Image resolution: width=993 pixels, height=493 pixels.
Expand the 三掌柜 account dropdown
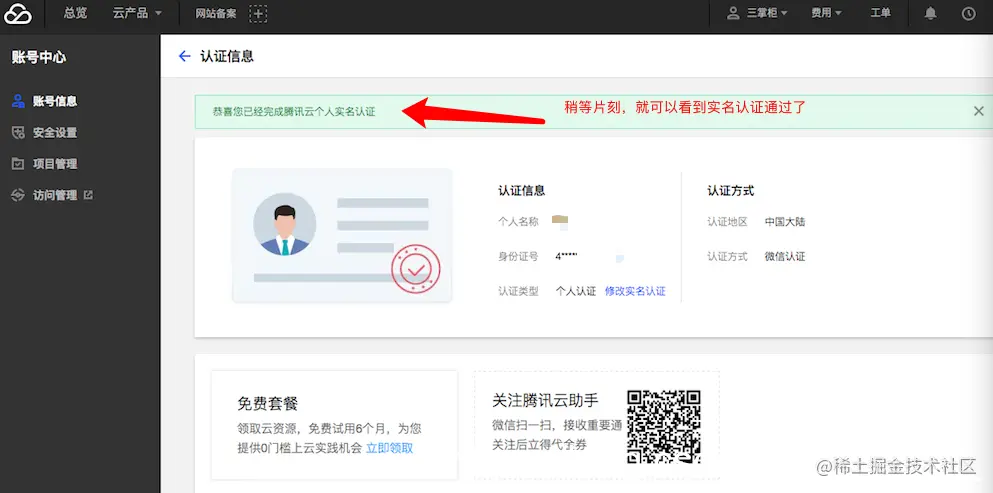pyautogui.click(x=766, y=13)
